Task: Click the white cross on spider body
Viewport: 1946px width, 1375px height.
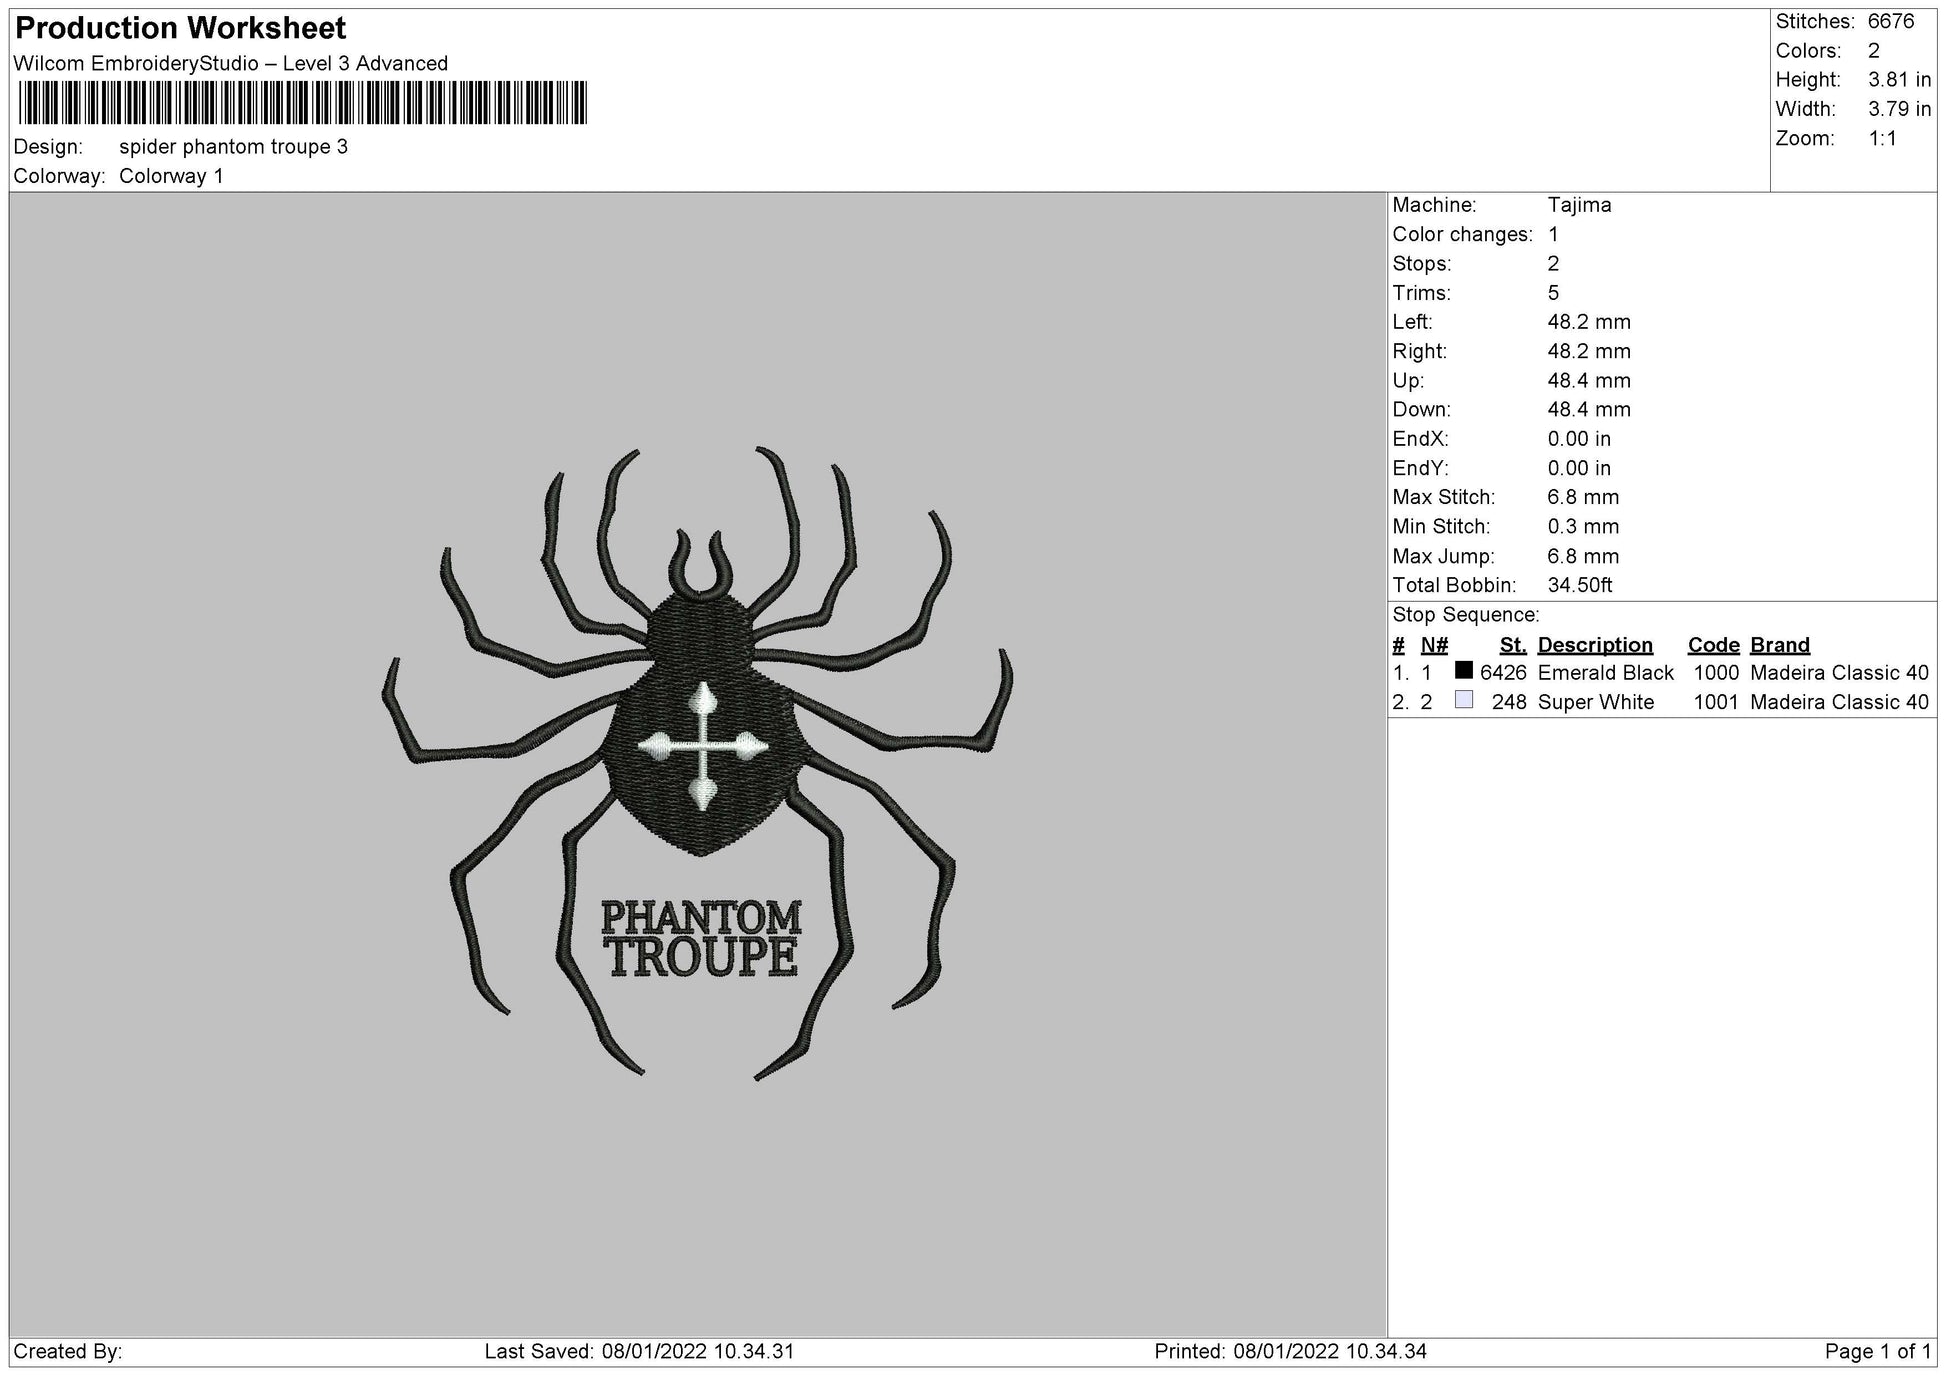Action: click(703, 746)
